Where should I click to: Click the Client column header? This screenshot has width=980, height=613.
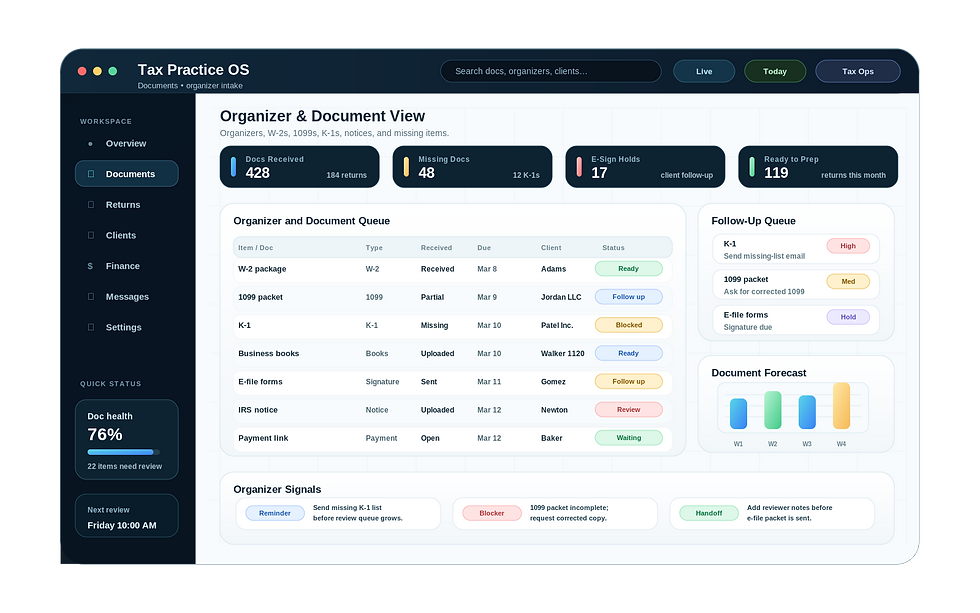[x=551, y=247]
